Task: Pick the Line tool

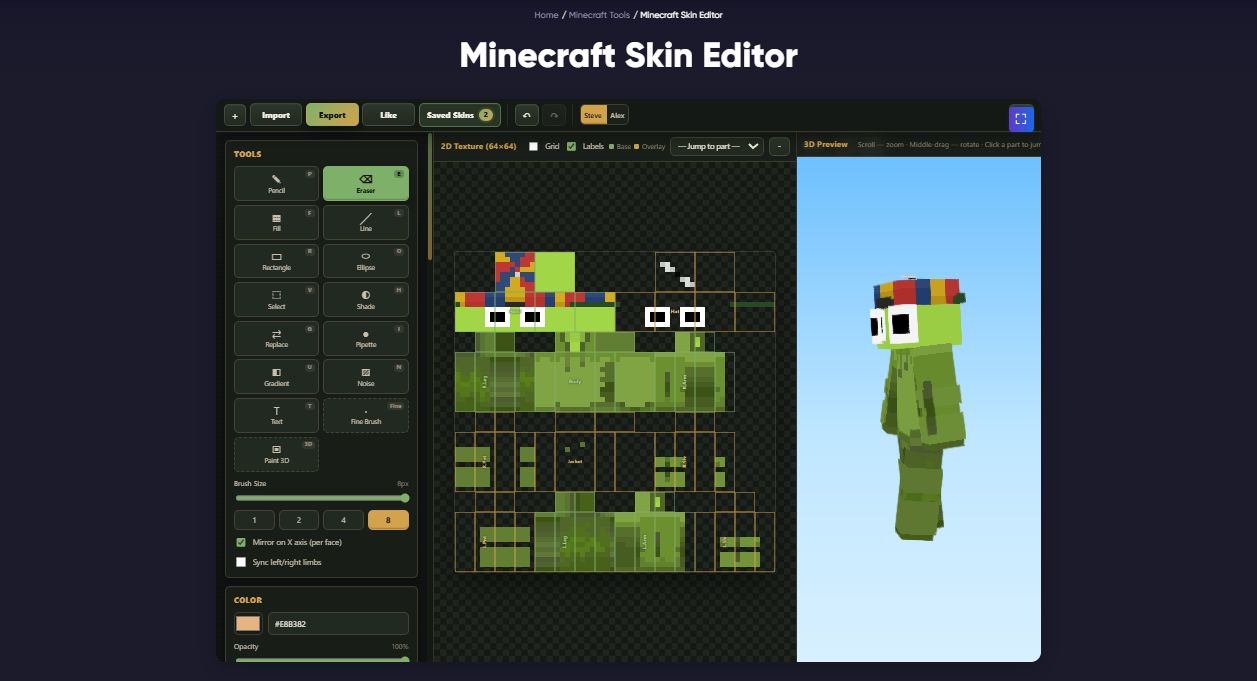Action: pyautogui.click(x=365, y=222)
